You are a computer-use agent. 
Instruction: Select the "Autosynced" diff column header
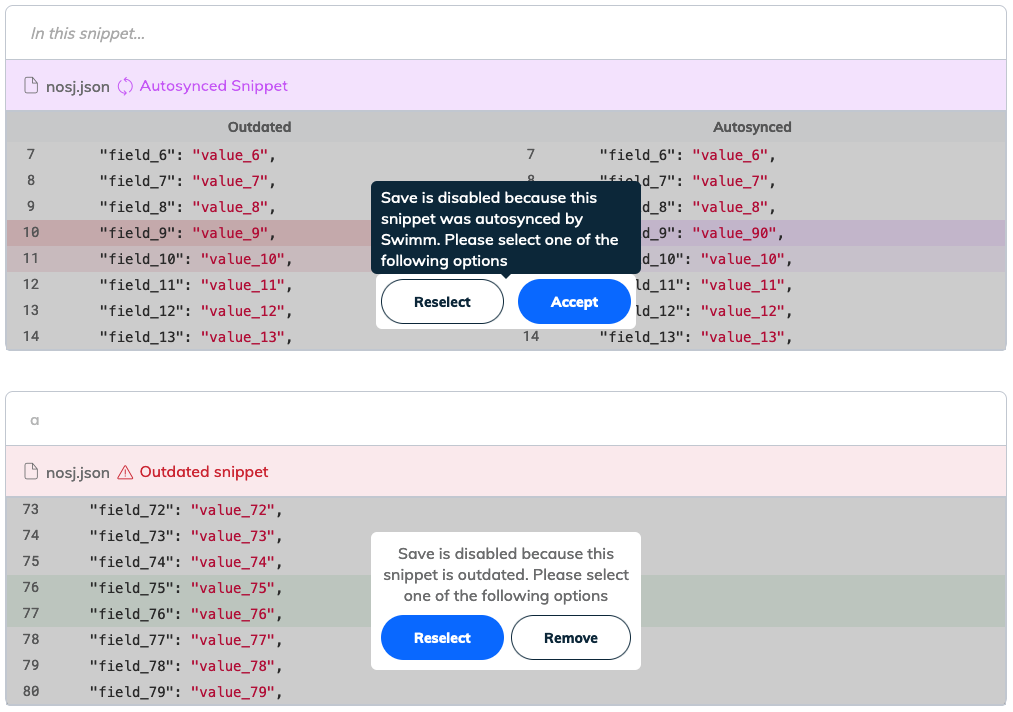752,127
